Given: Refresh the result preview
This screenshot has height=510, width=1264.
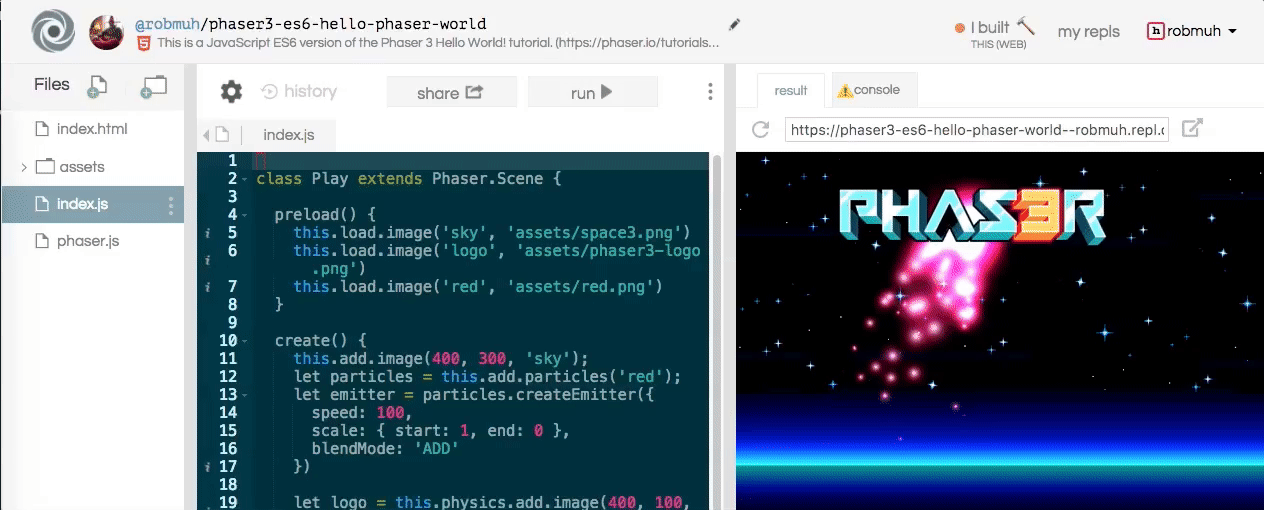Looking at the screenshot, I should click(x=760, y=129).
